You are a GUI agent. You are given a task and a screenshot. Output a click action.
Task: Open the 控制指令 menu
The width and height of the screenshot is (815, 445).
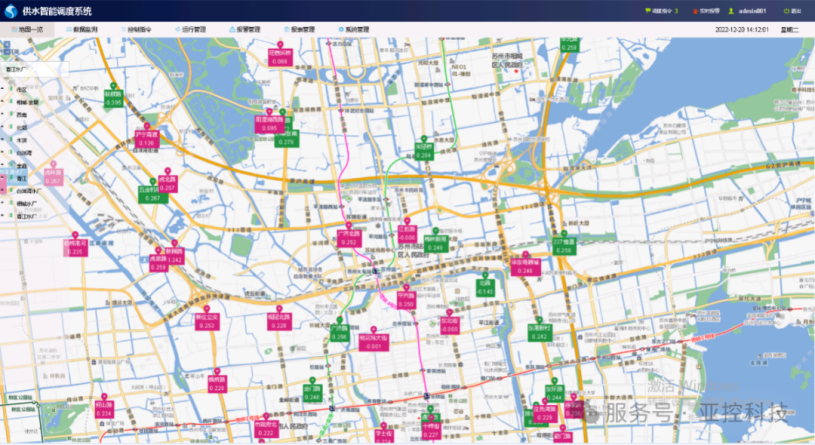tap(137, 30)
